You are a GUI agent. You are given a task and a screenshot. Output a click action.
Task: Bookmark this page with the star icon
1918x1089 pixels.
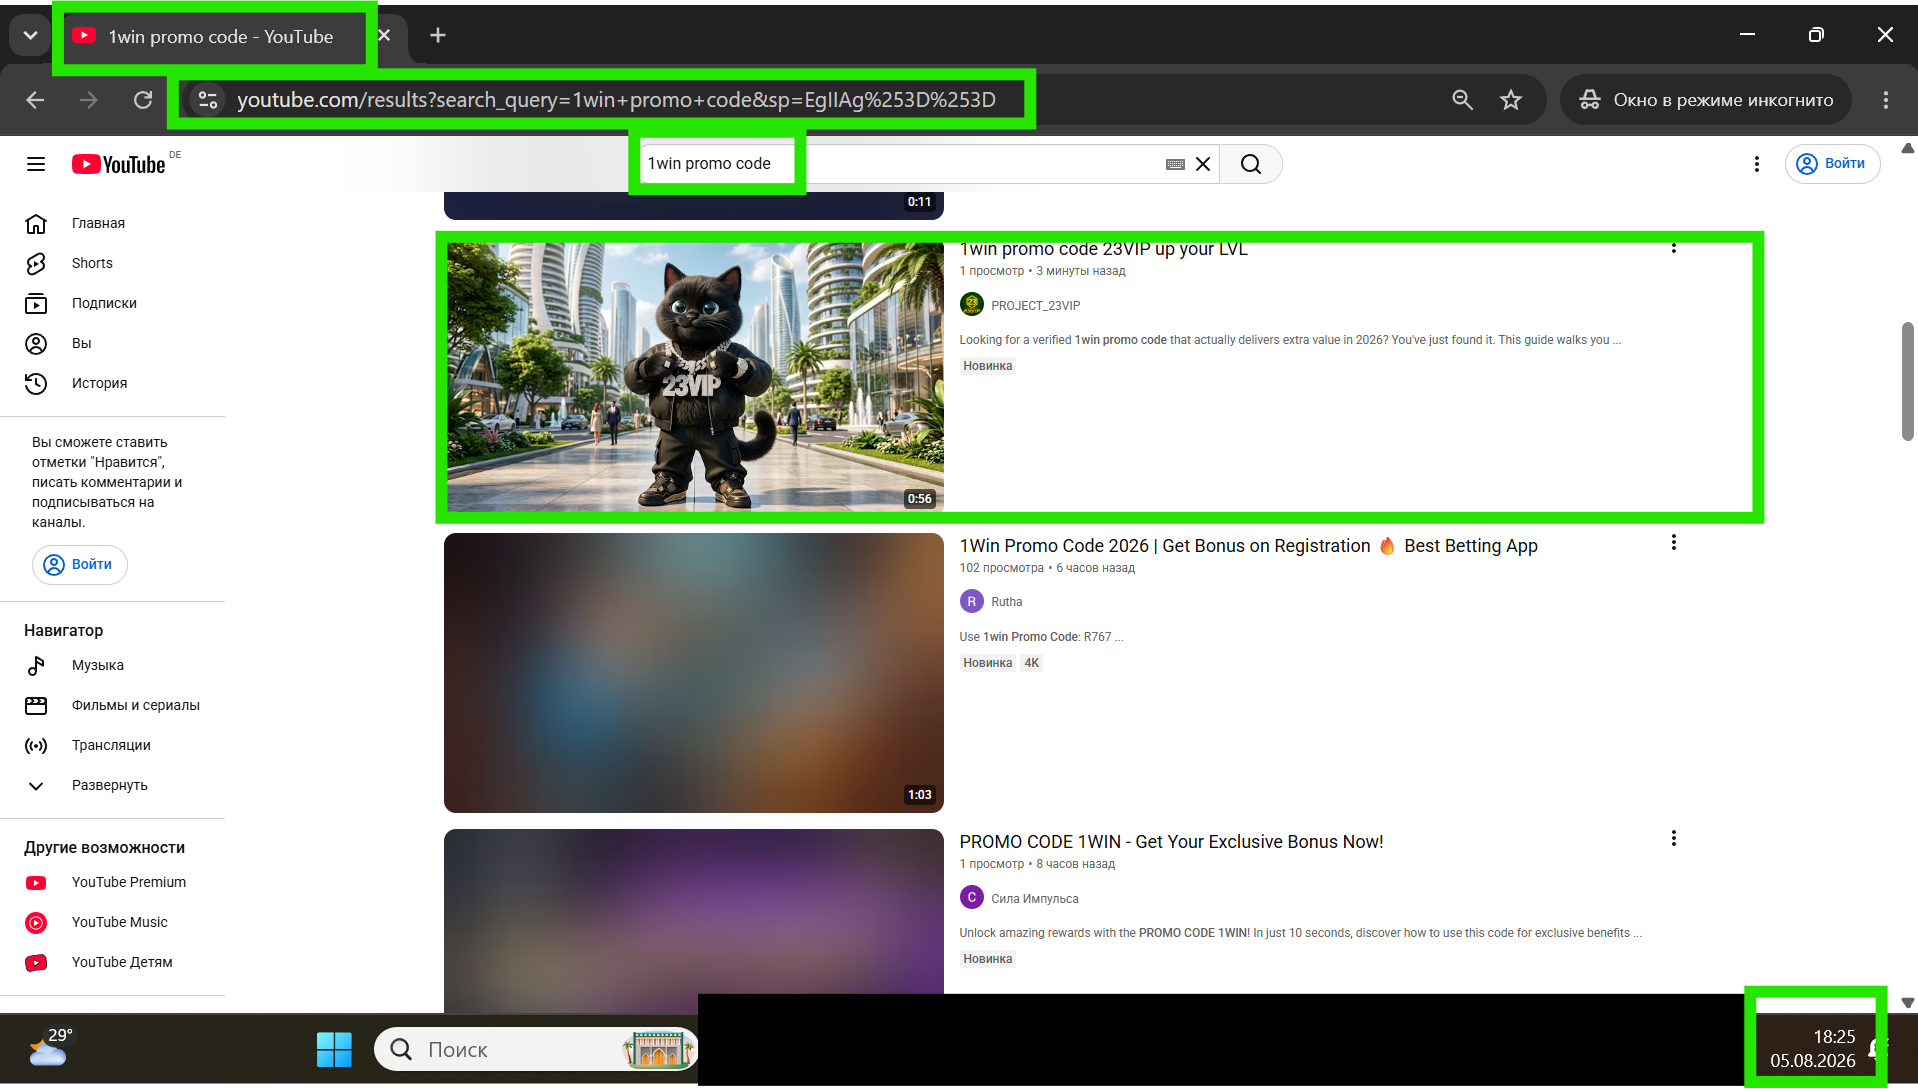1511,100
